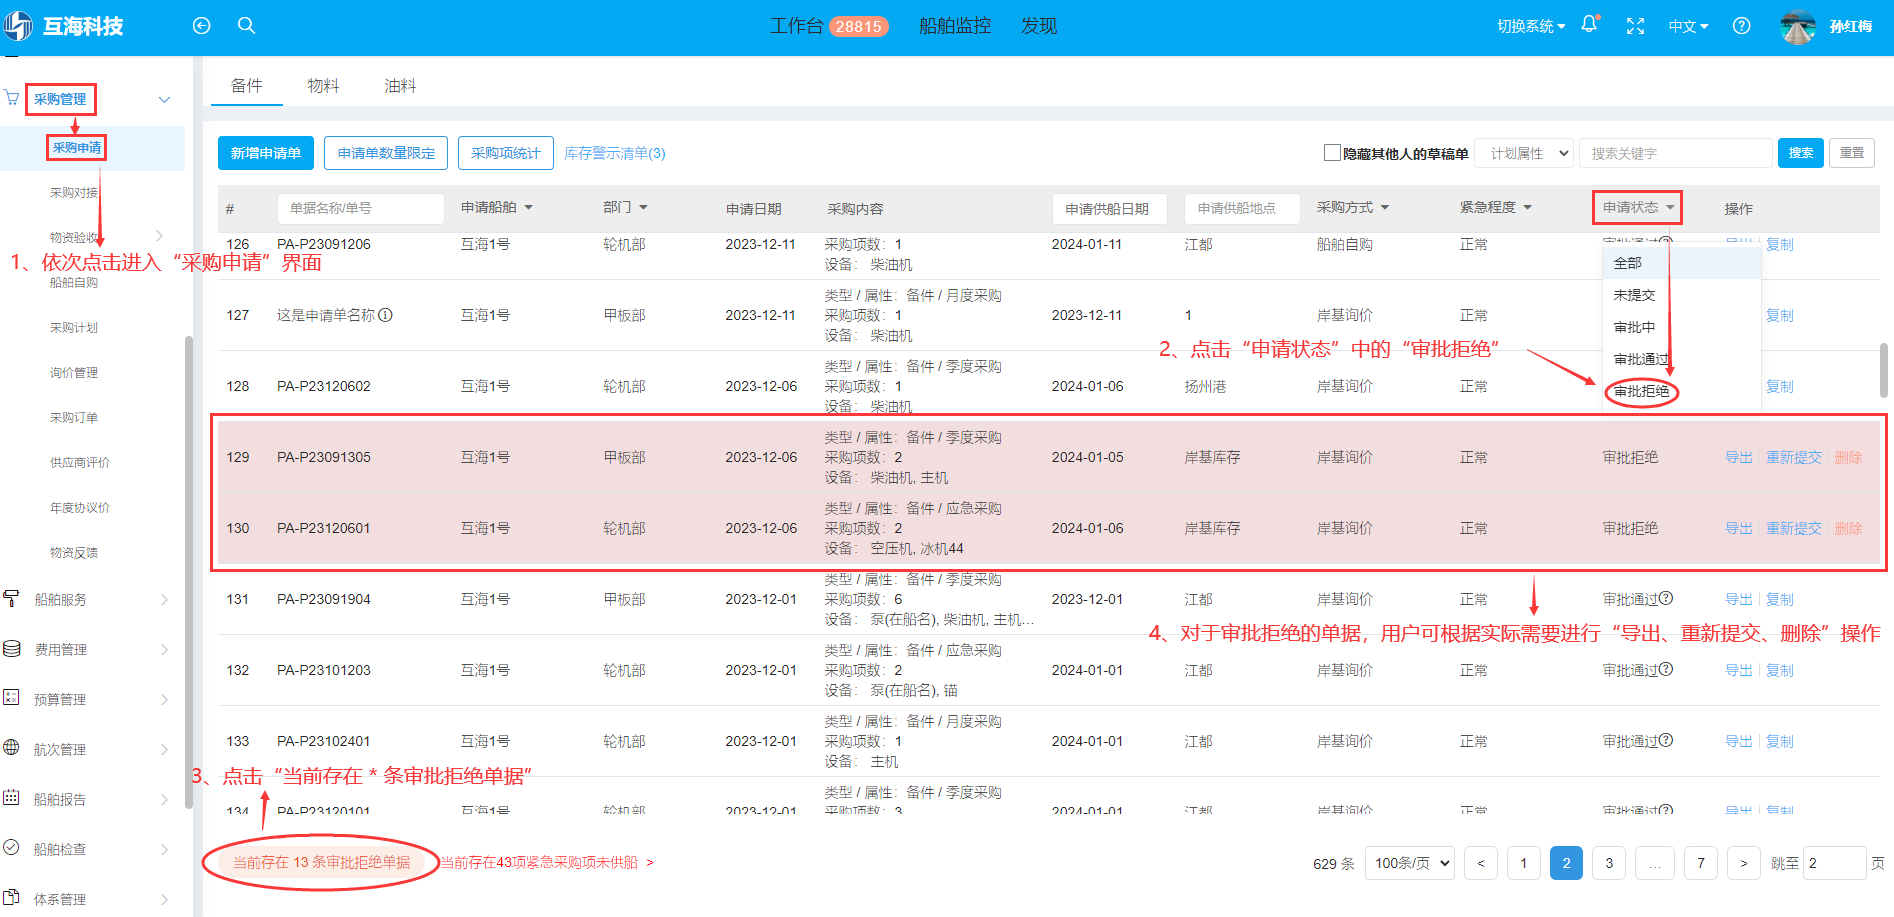Click 删除 for PA-P23120601

pyautogui.click(x=1848, y=528)
